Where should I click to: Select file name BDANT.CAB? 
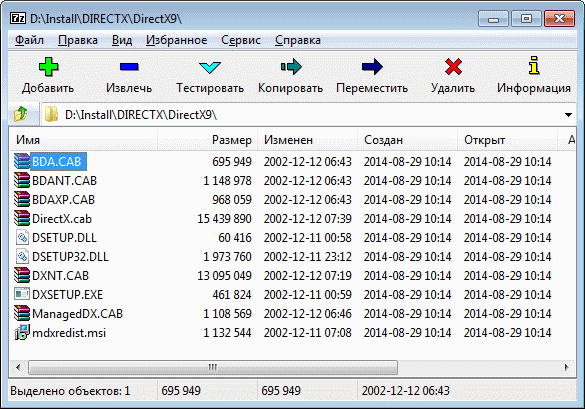pyautogui.click(x=65, y=181)
